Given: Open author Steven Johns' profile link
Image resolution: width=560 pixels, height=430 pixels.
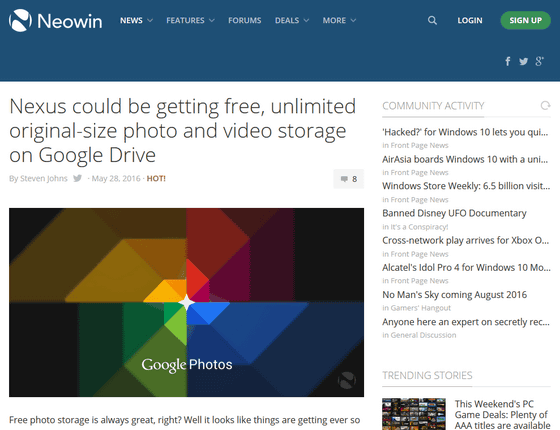Looking at the screenshot, I should click(44, 178).
